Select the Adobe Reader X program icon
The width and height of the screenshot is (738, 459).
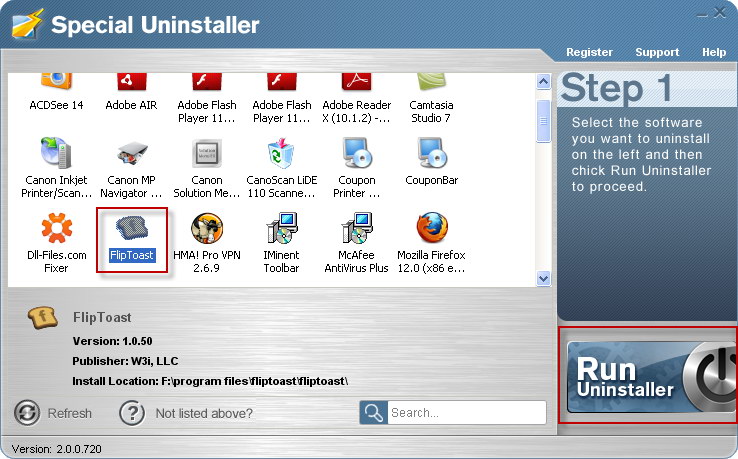356,81
